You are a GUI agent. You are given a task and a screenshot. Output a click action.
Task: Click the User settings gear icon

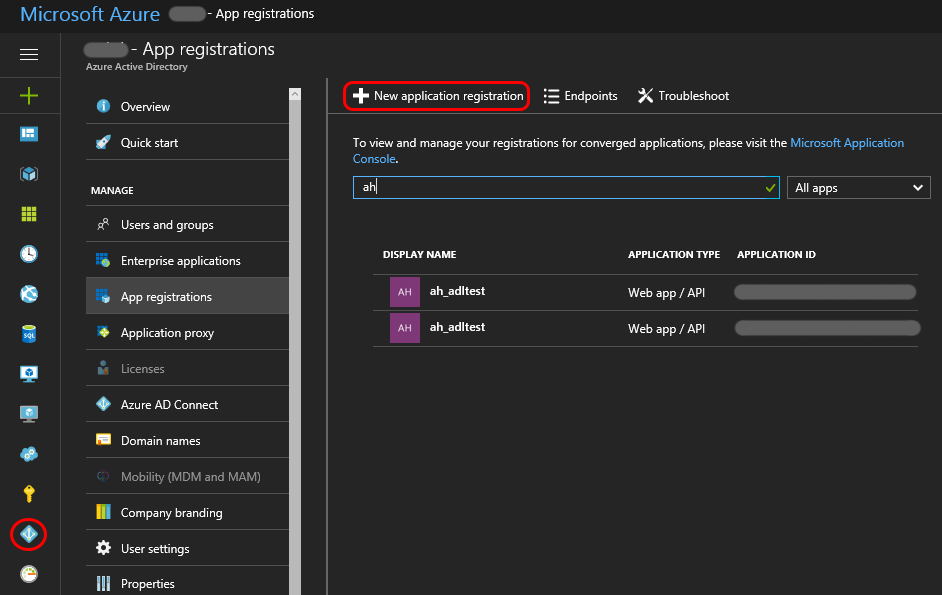[103, 548]
